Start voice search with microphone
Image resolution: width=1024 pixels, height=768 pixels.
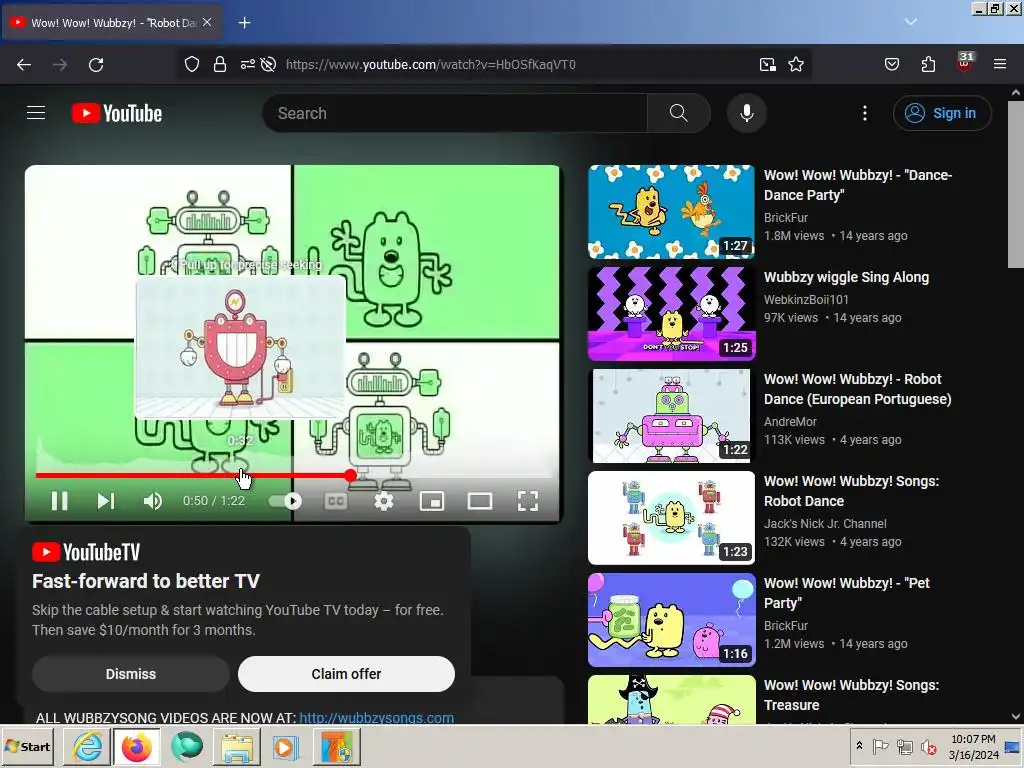pos(746,113)
